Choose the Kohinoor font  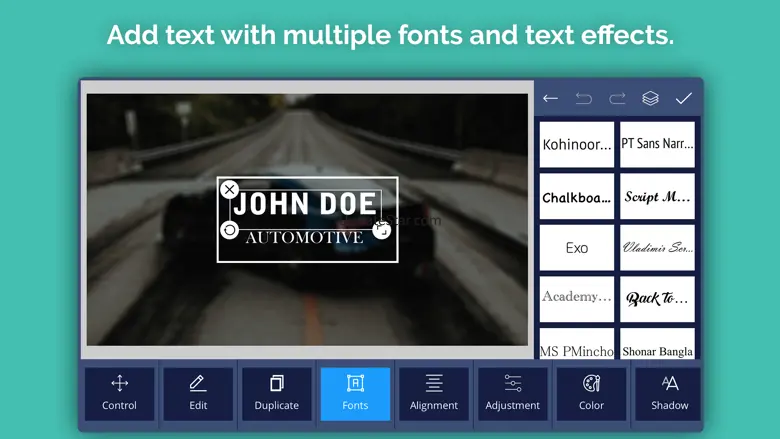click(577, 145)
